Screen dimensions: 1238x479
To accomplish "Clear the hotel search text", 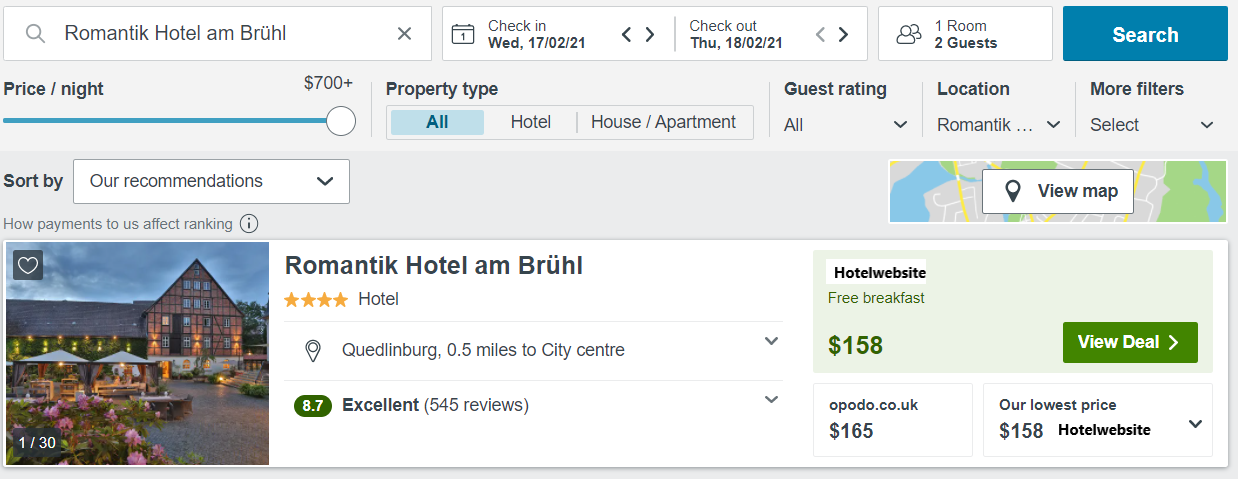I will (x=404, y=34).
